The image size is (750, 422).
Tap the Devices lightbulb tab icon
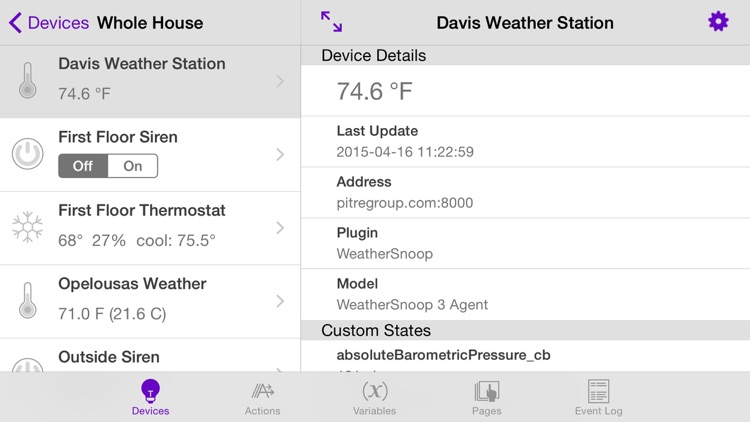[x=150, y=390]
